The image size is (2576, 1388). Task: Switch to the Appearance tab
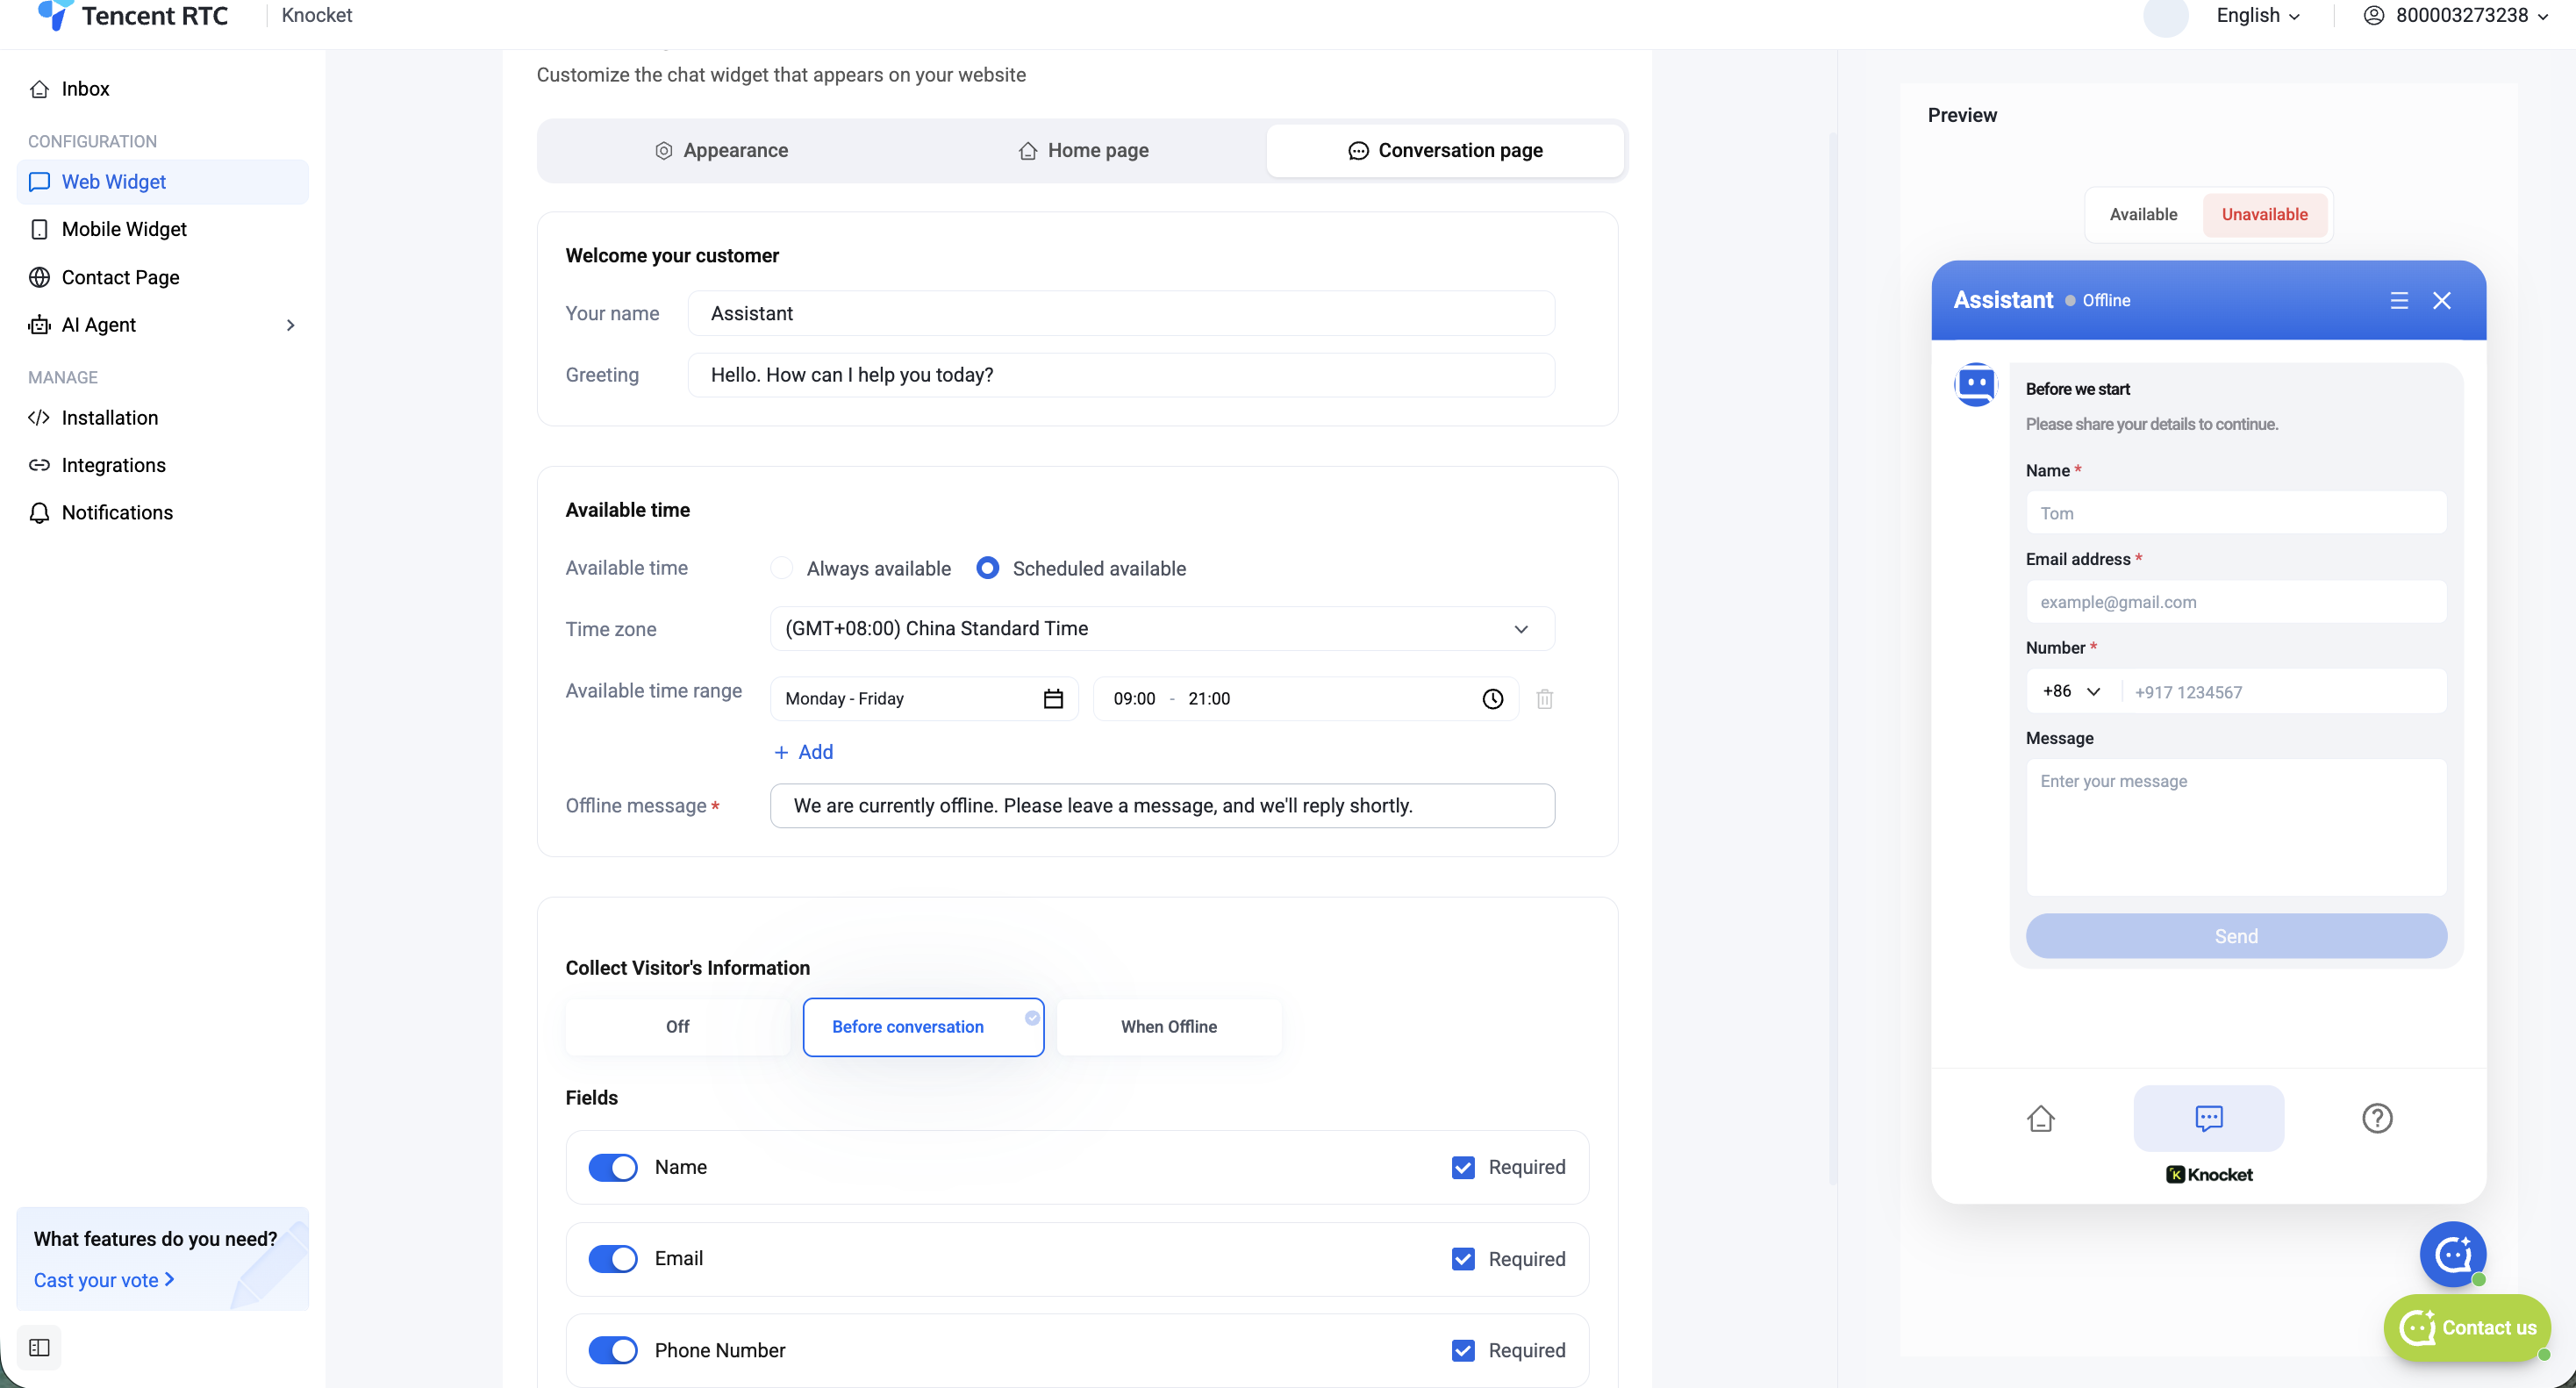[x=721, y=150]
